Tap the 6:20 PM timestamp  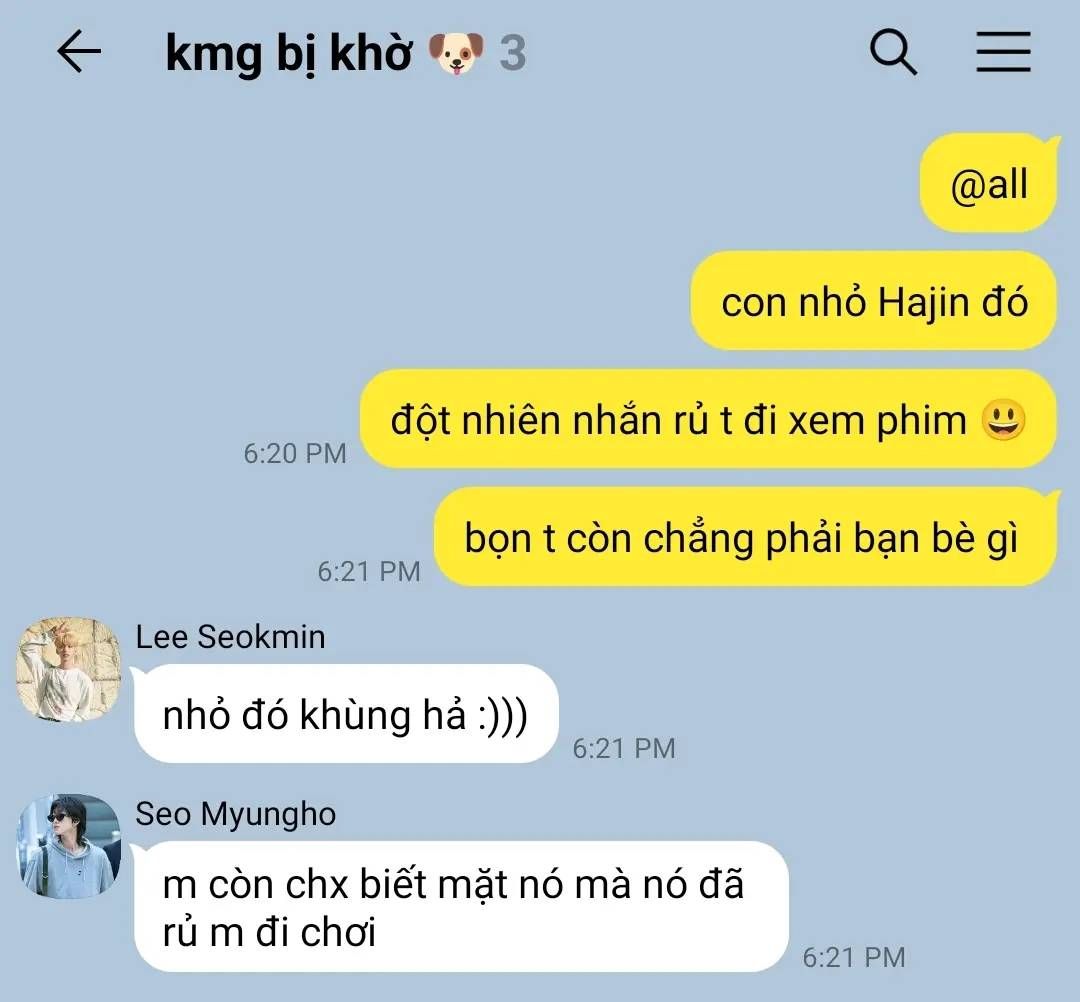(x=295, y=453)
